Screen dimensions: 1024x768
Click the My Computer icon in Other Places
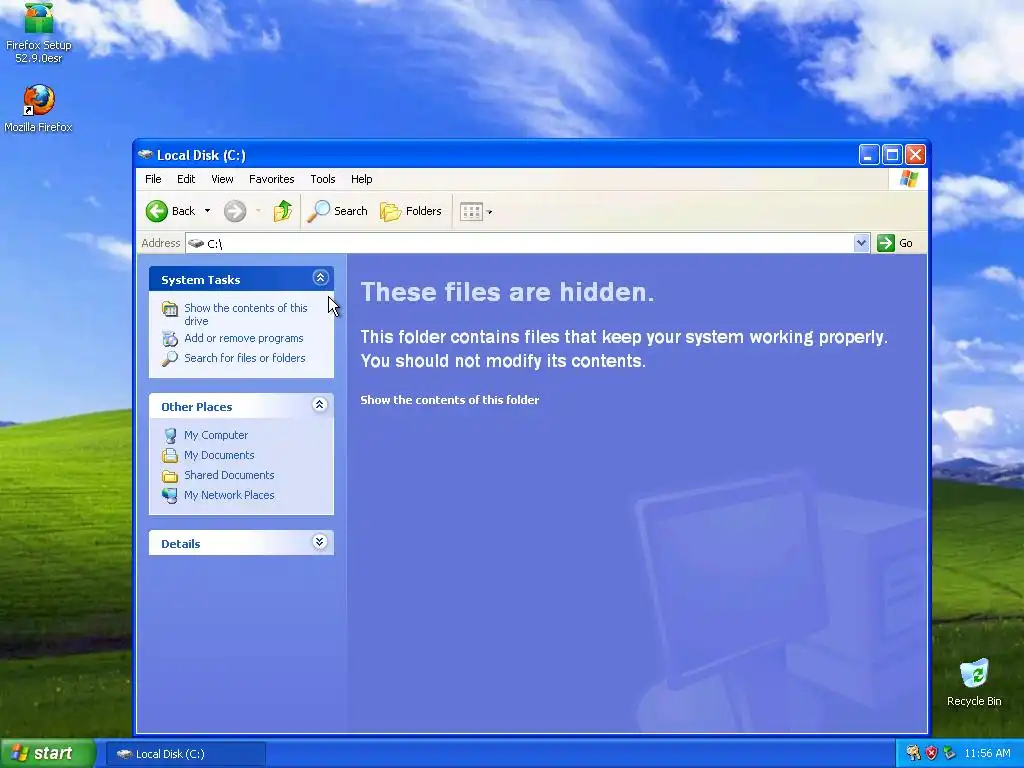point(170,436)
